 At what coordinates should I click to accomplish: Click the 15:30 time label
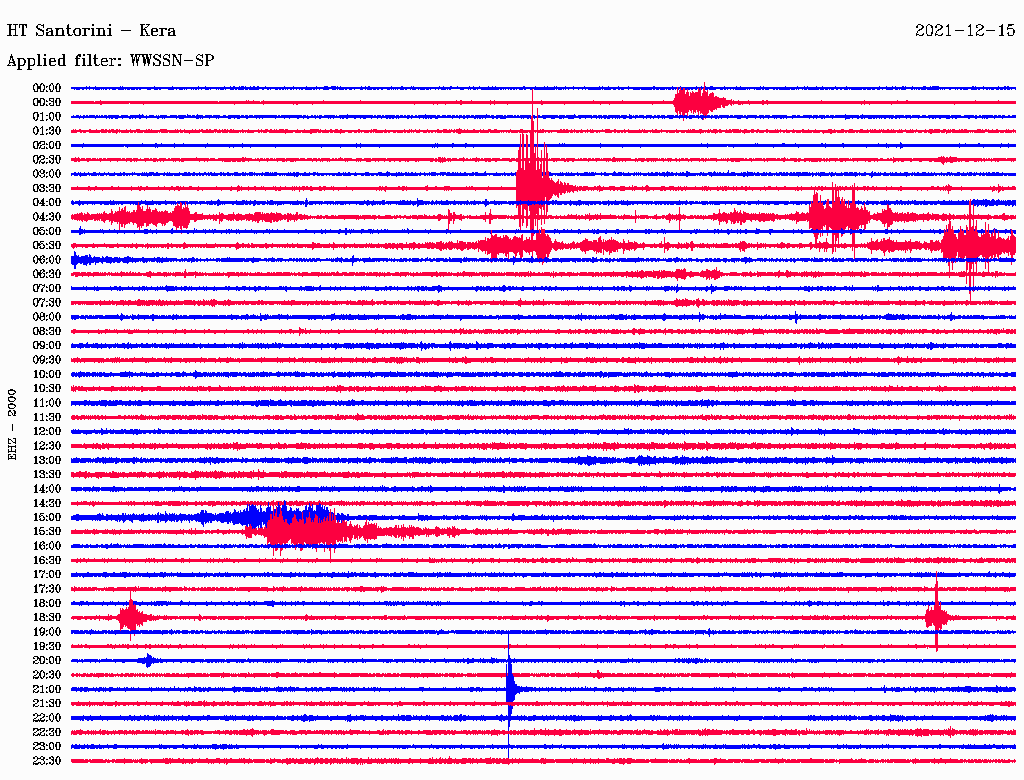pyautogui.click(x=47, y=532)
